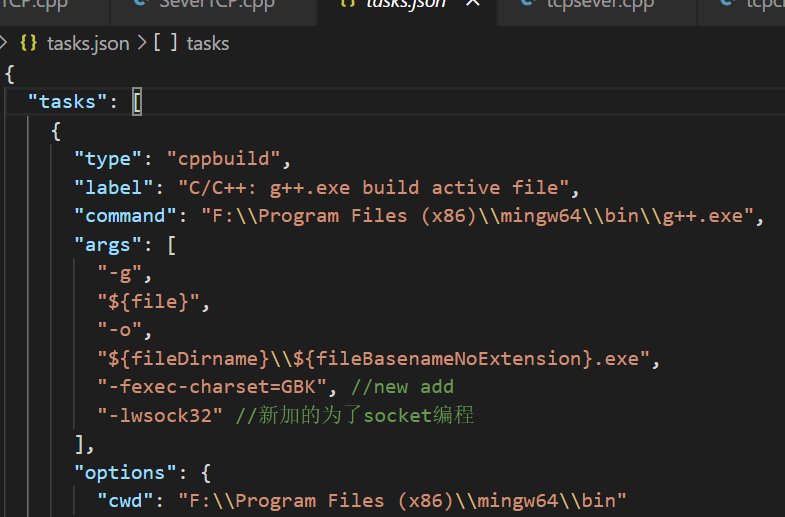Click the "command" key
785x517 pixels.
[125, 216]
